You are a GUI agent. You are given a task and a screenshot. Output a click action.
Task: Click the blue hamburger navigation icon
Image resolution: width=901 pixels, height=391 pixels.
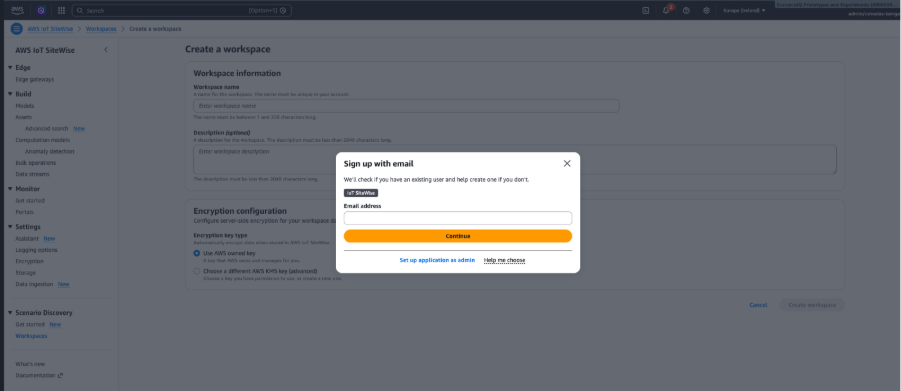click(17, 29)
